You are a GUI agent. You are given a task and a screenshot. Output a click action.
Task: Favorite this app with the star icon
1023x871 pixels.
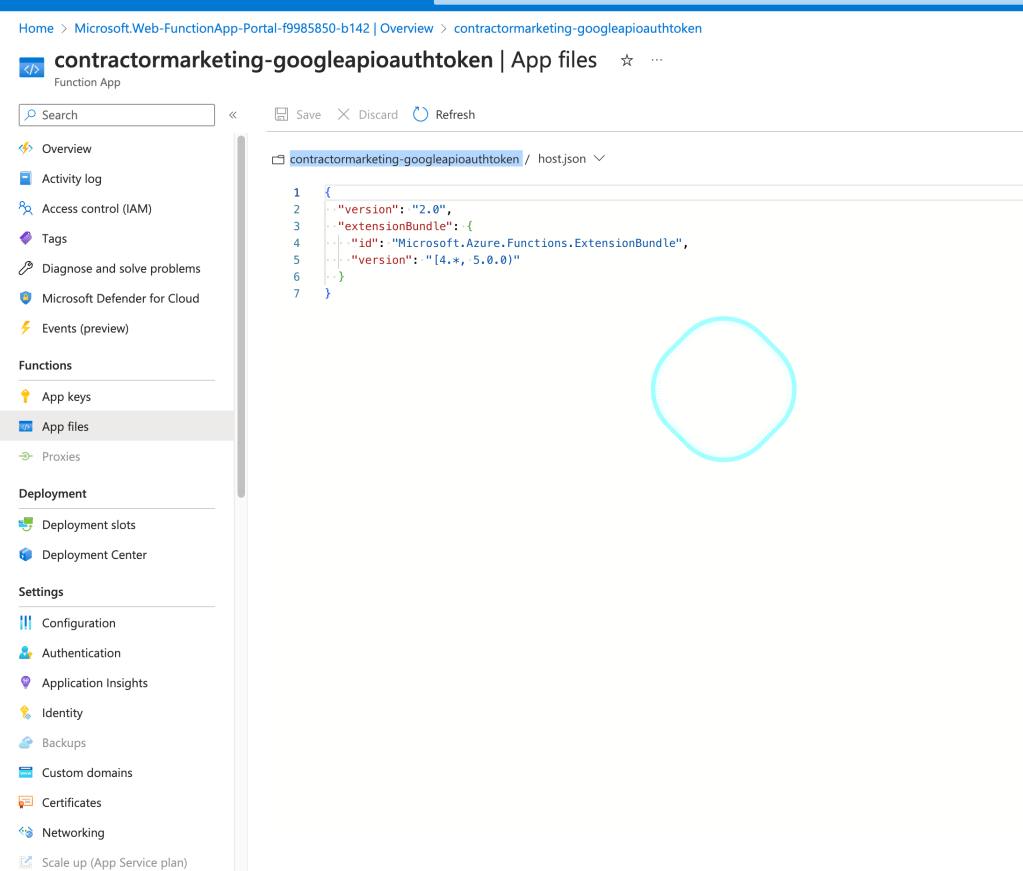coord(626,61)
